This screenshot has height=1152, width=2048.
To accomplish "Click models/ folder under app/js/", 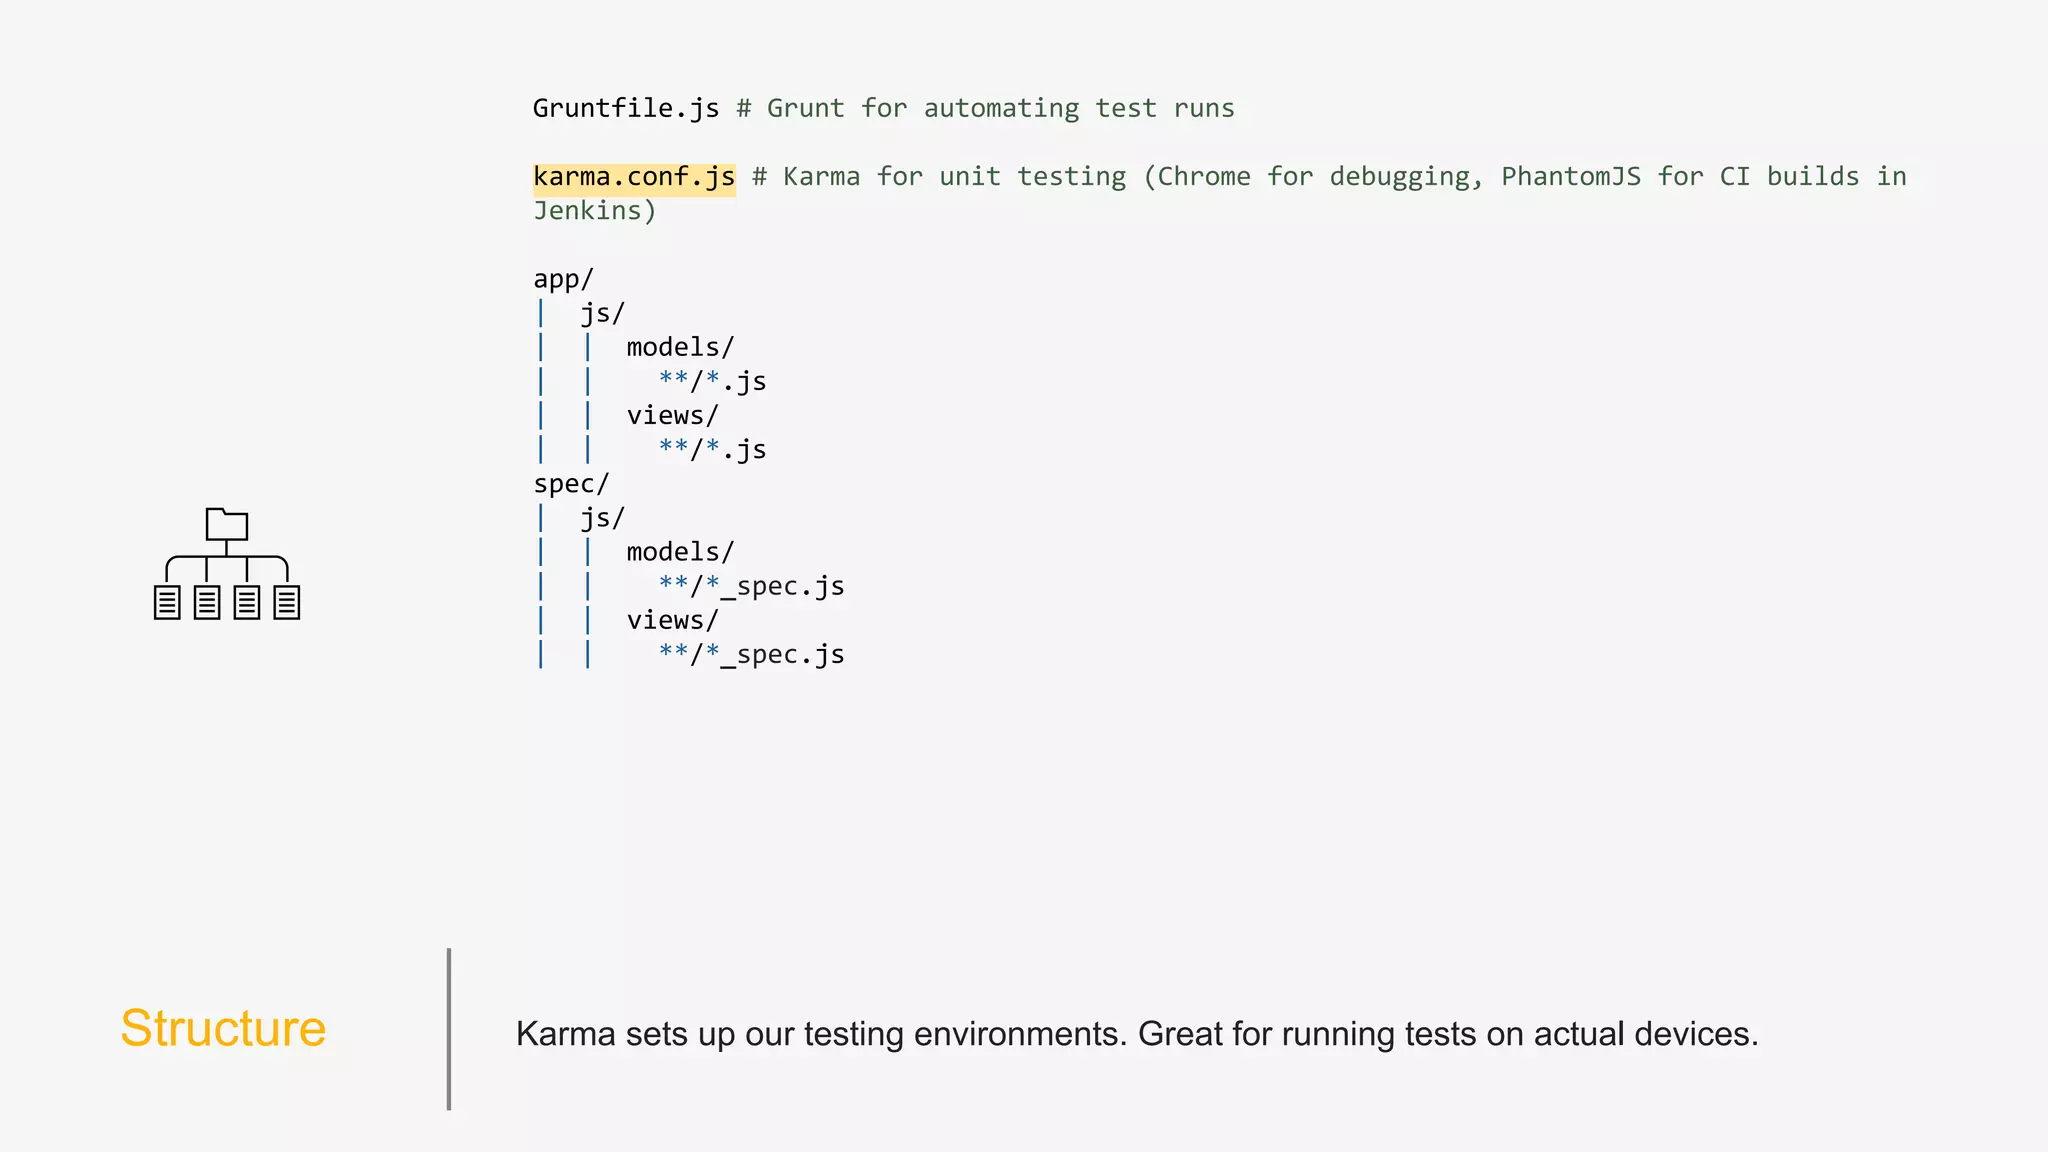I will (x=680, y=348).
